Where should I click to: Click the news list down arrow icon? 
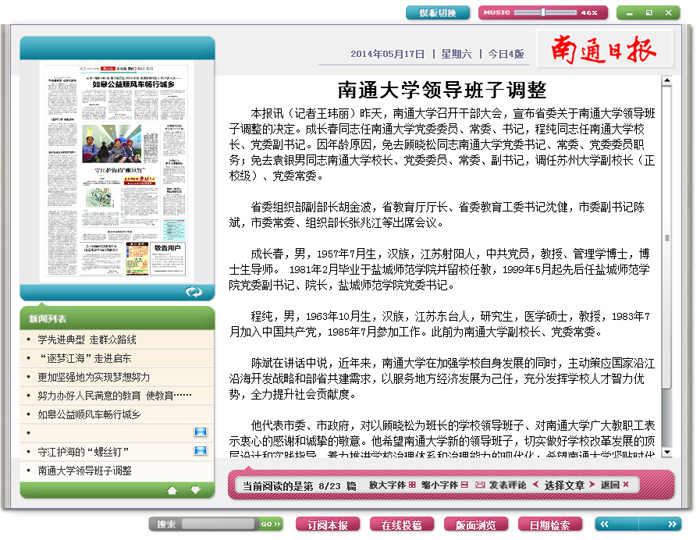[196, 490]
